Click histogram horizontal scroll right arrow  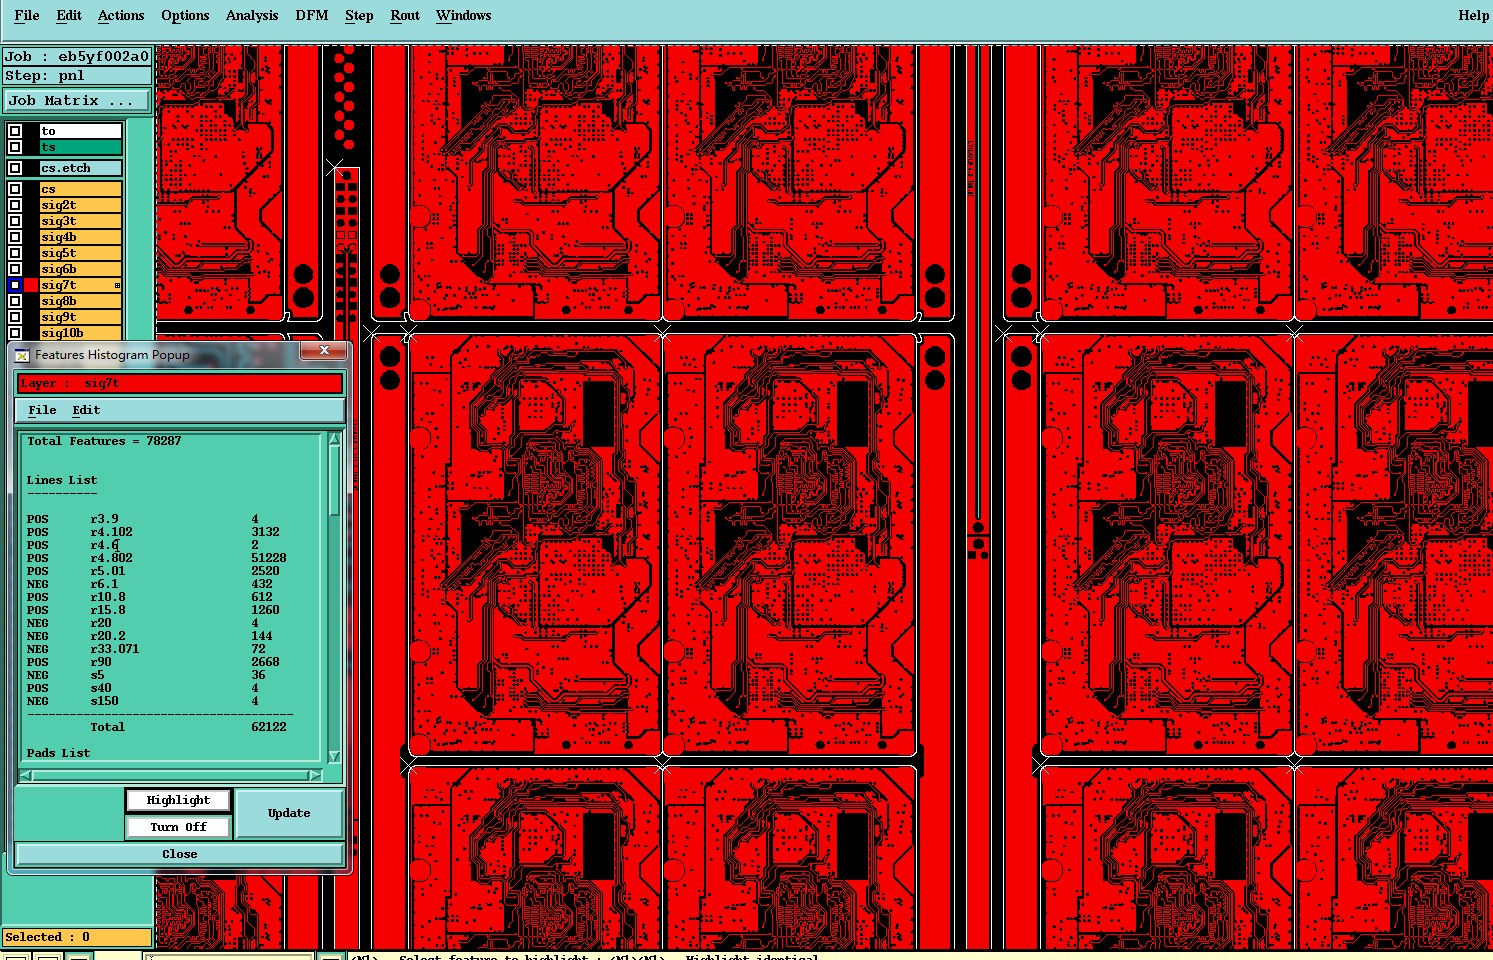click(x=316, y=775)
